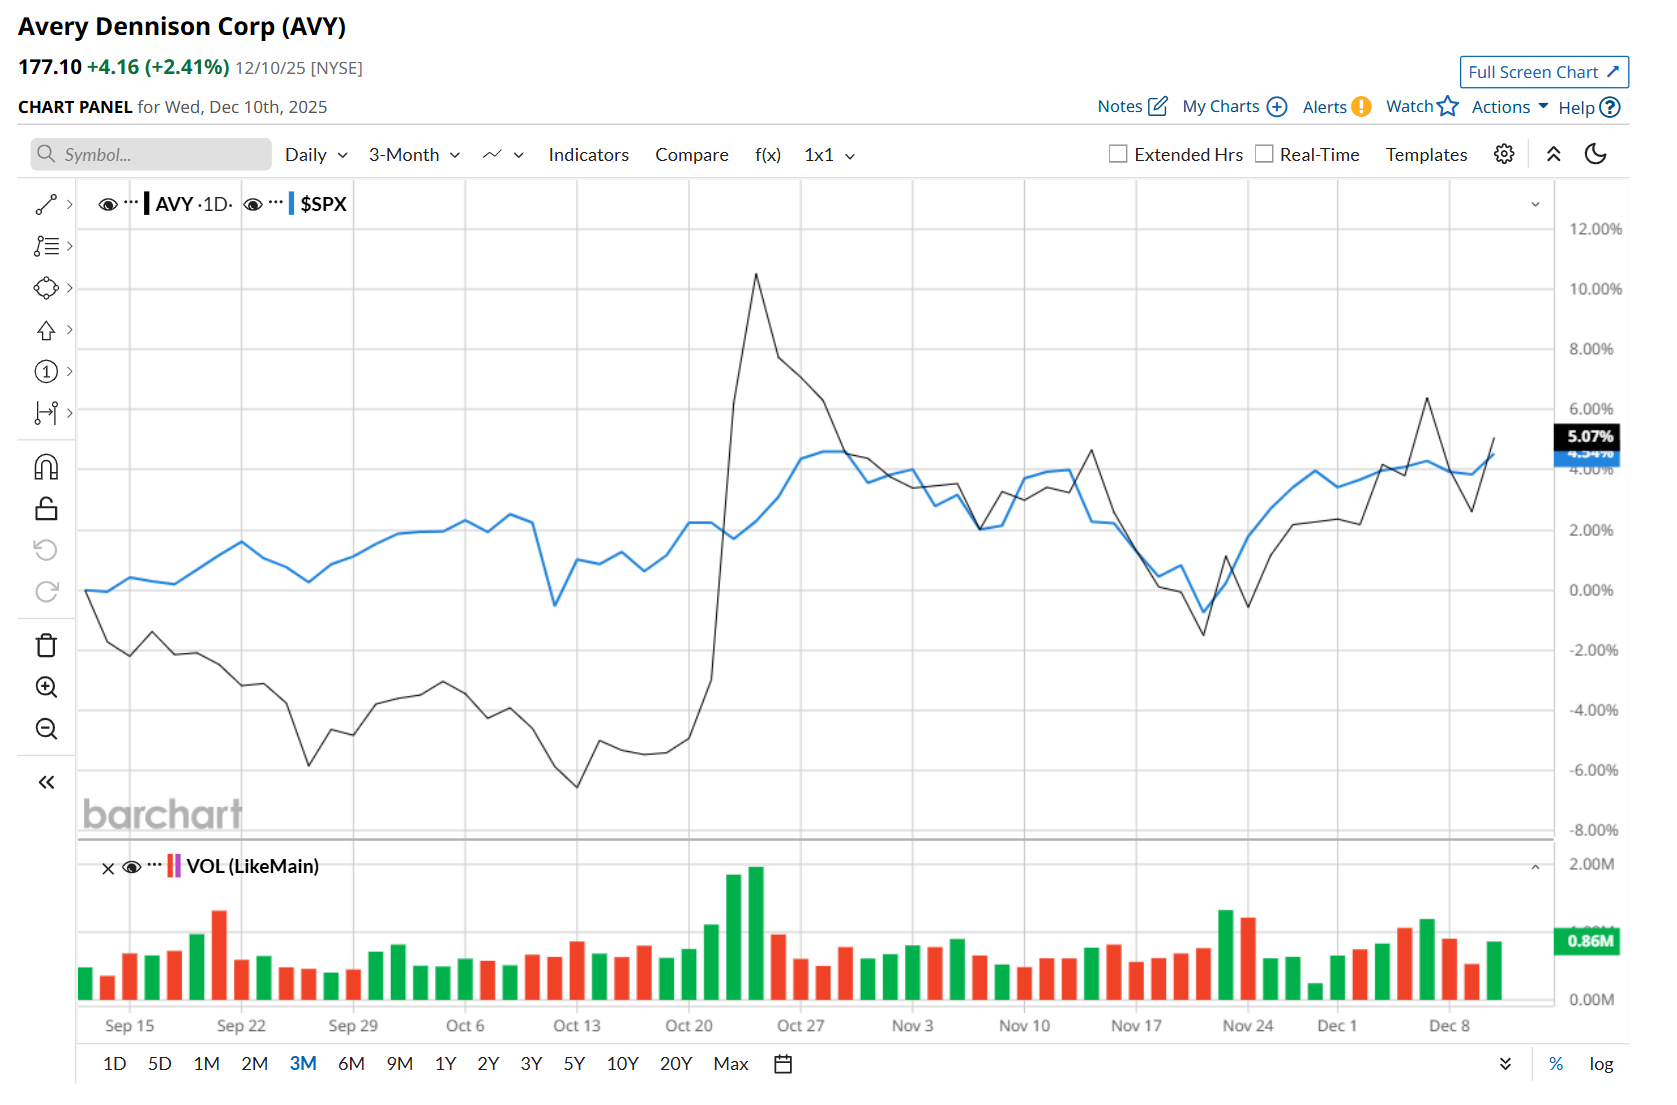Hide the AVY series eye icon
Viewport: 1677px width, 1105px height.
[108, 204]
